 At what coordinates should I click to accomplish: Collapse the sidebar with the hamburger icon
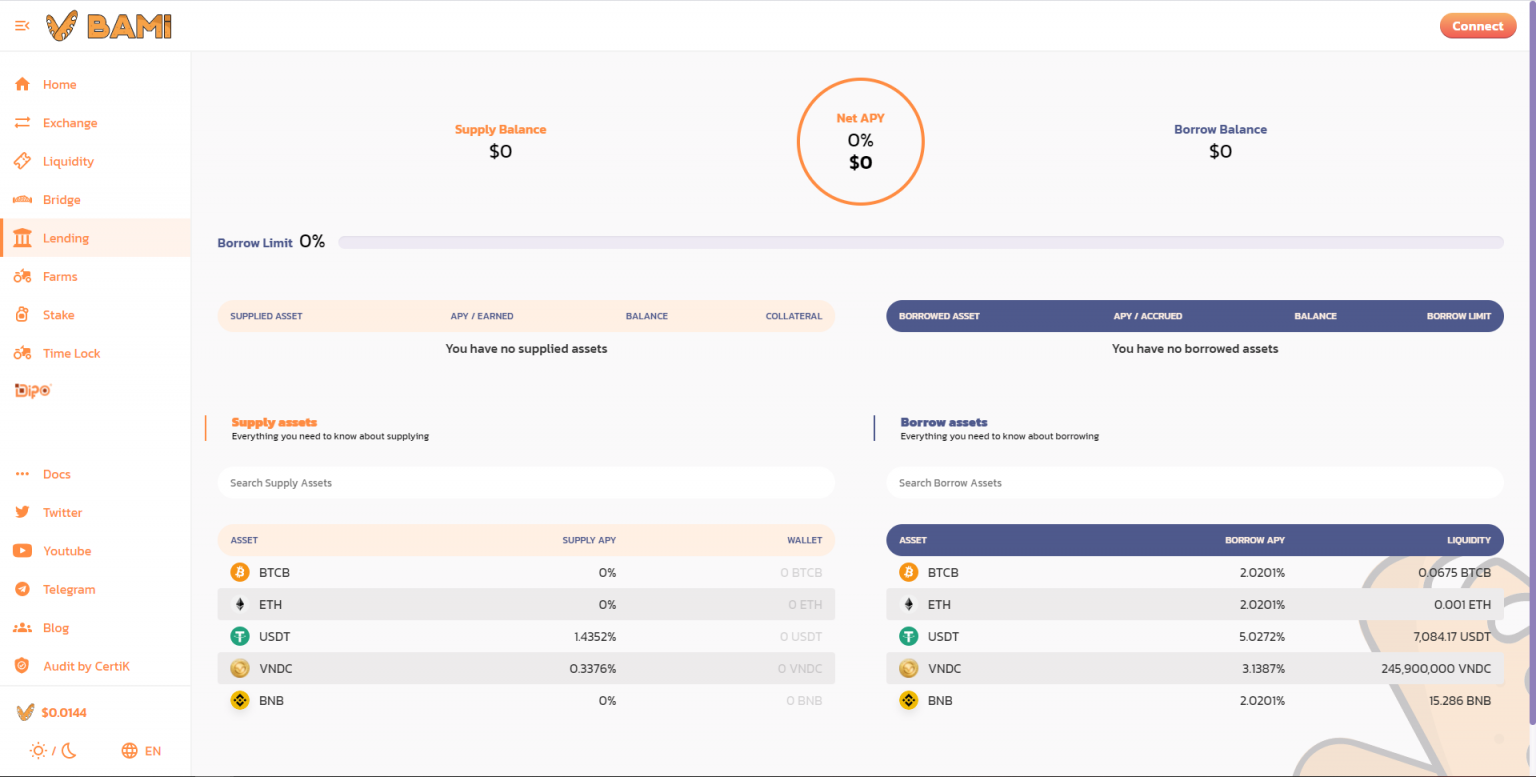click(x=22, y=26)
